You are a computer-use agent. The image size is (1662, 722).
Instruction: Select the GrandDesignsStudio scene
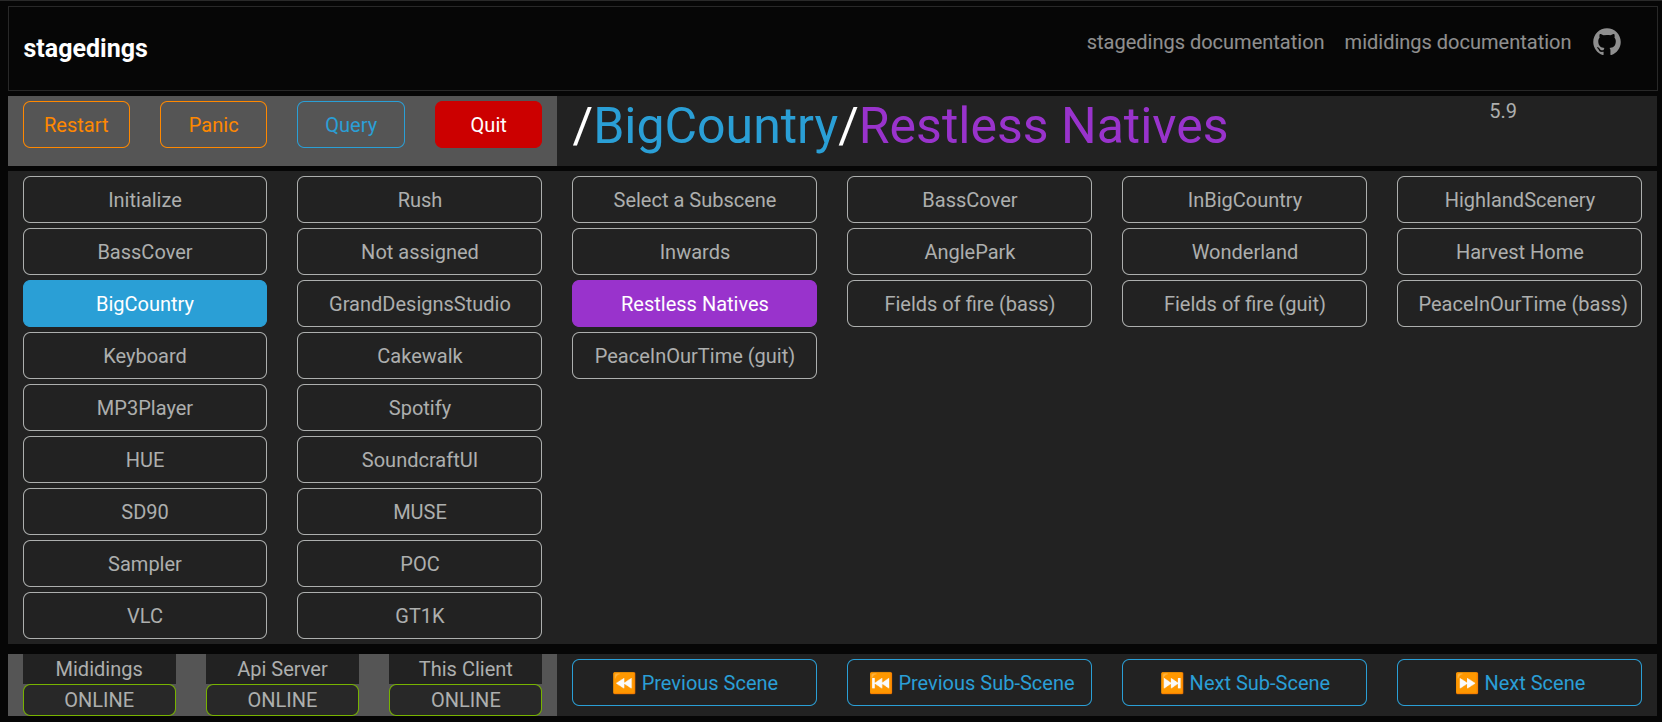click(x=419, y=304)
